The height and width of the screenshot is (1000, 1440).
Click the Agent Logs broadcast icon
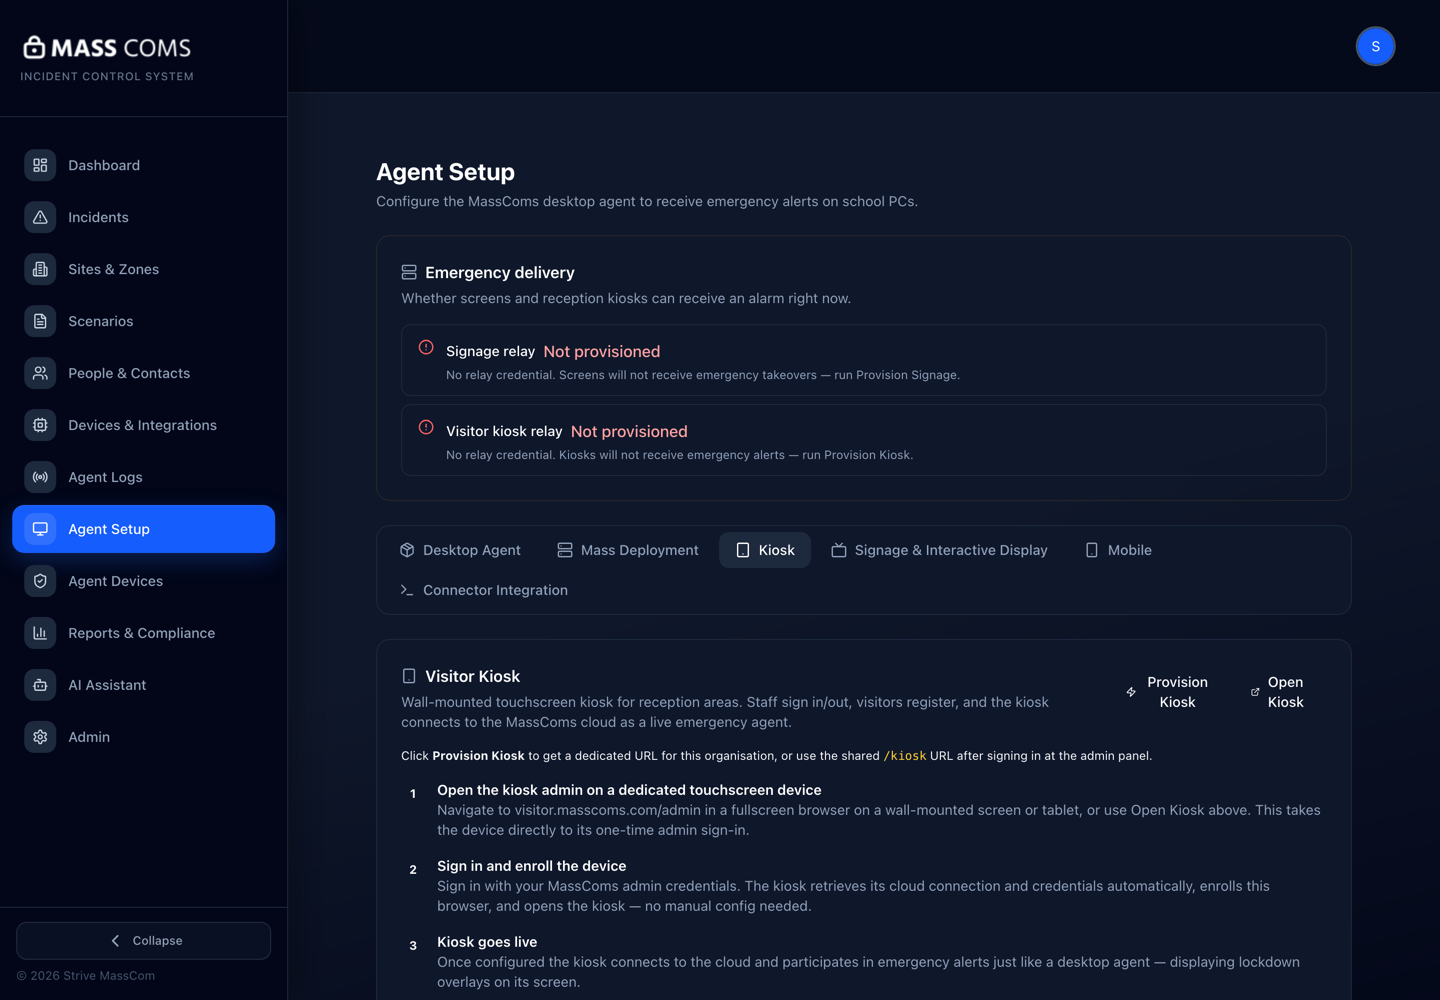pos(40,477)
